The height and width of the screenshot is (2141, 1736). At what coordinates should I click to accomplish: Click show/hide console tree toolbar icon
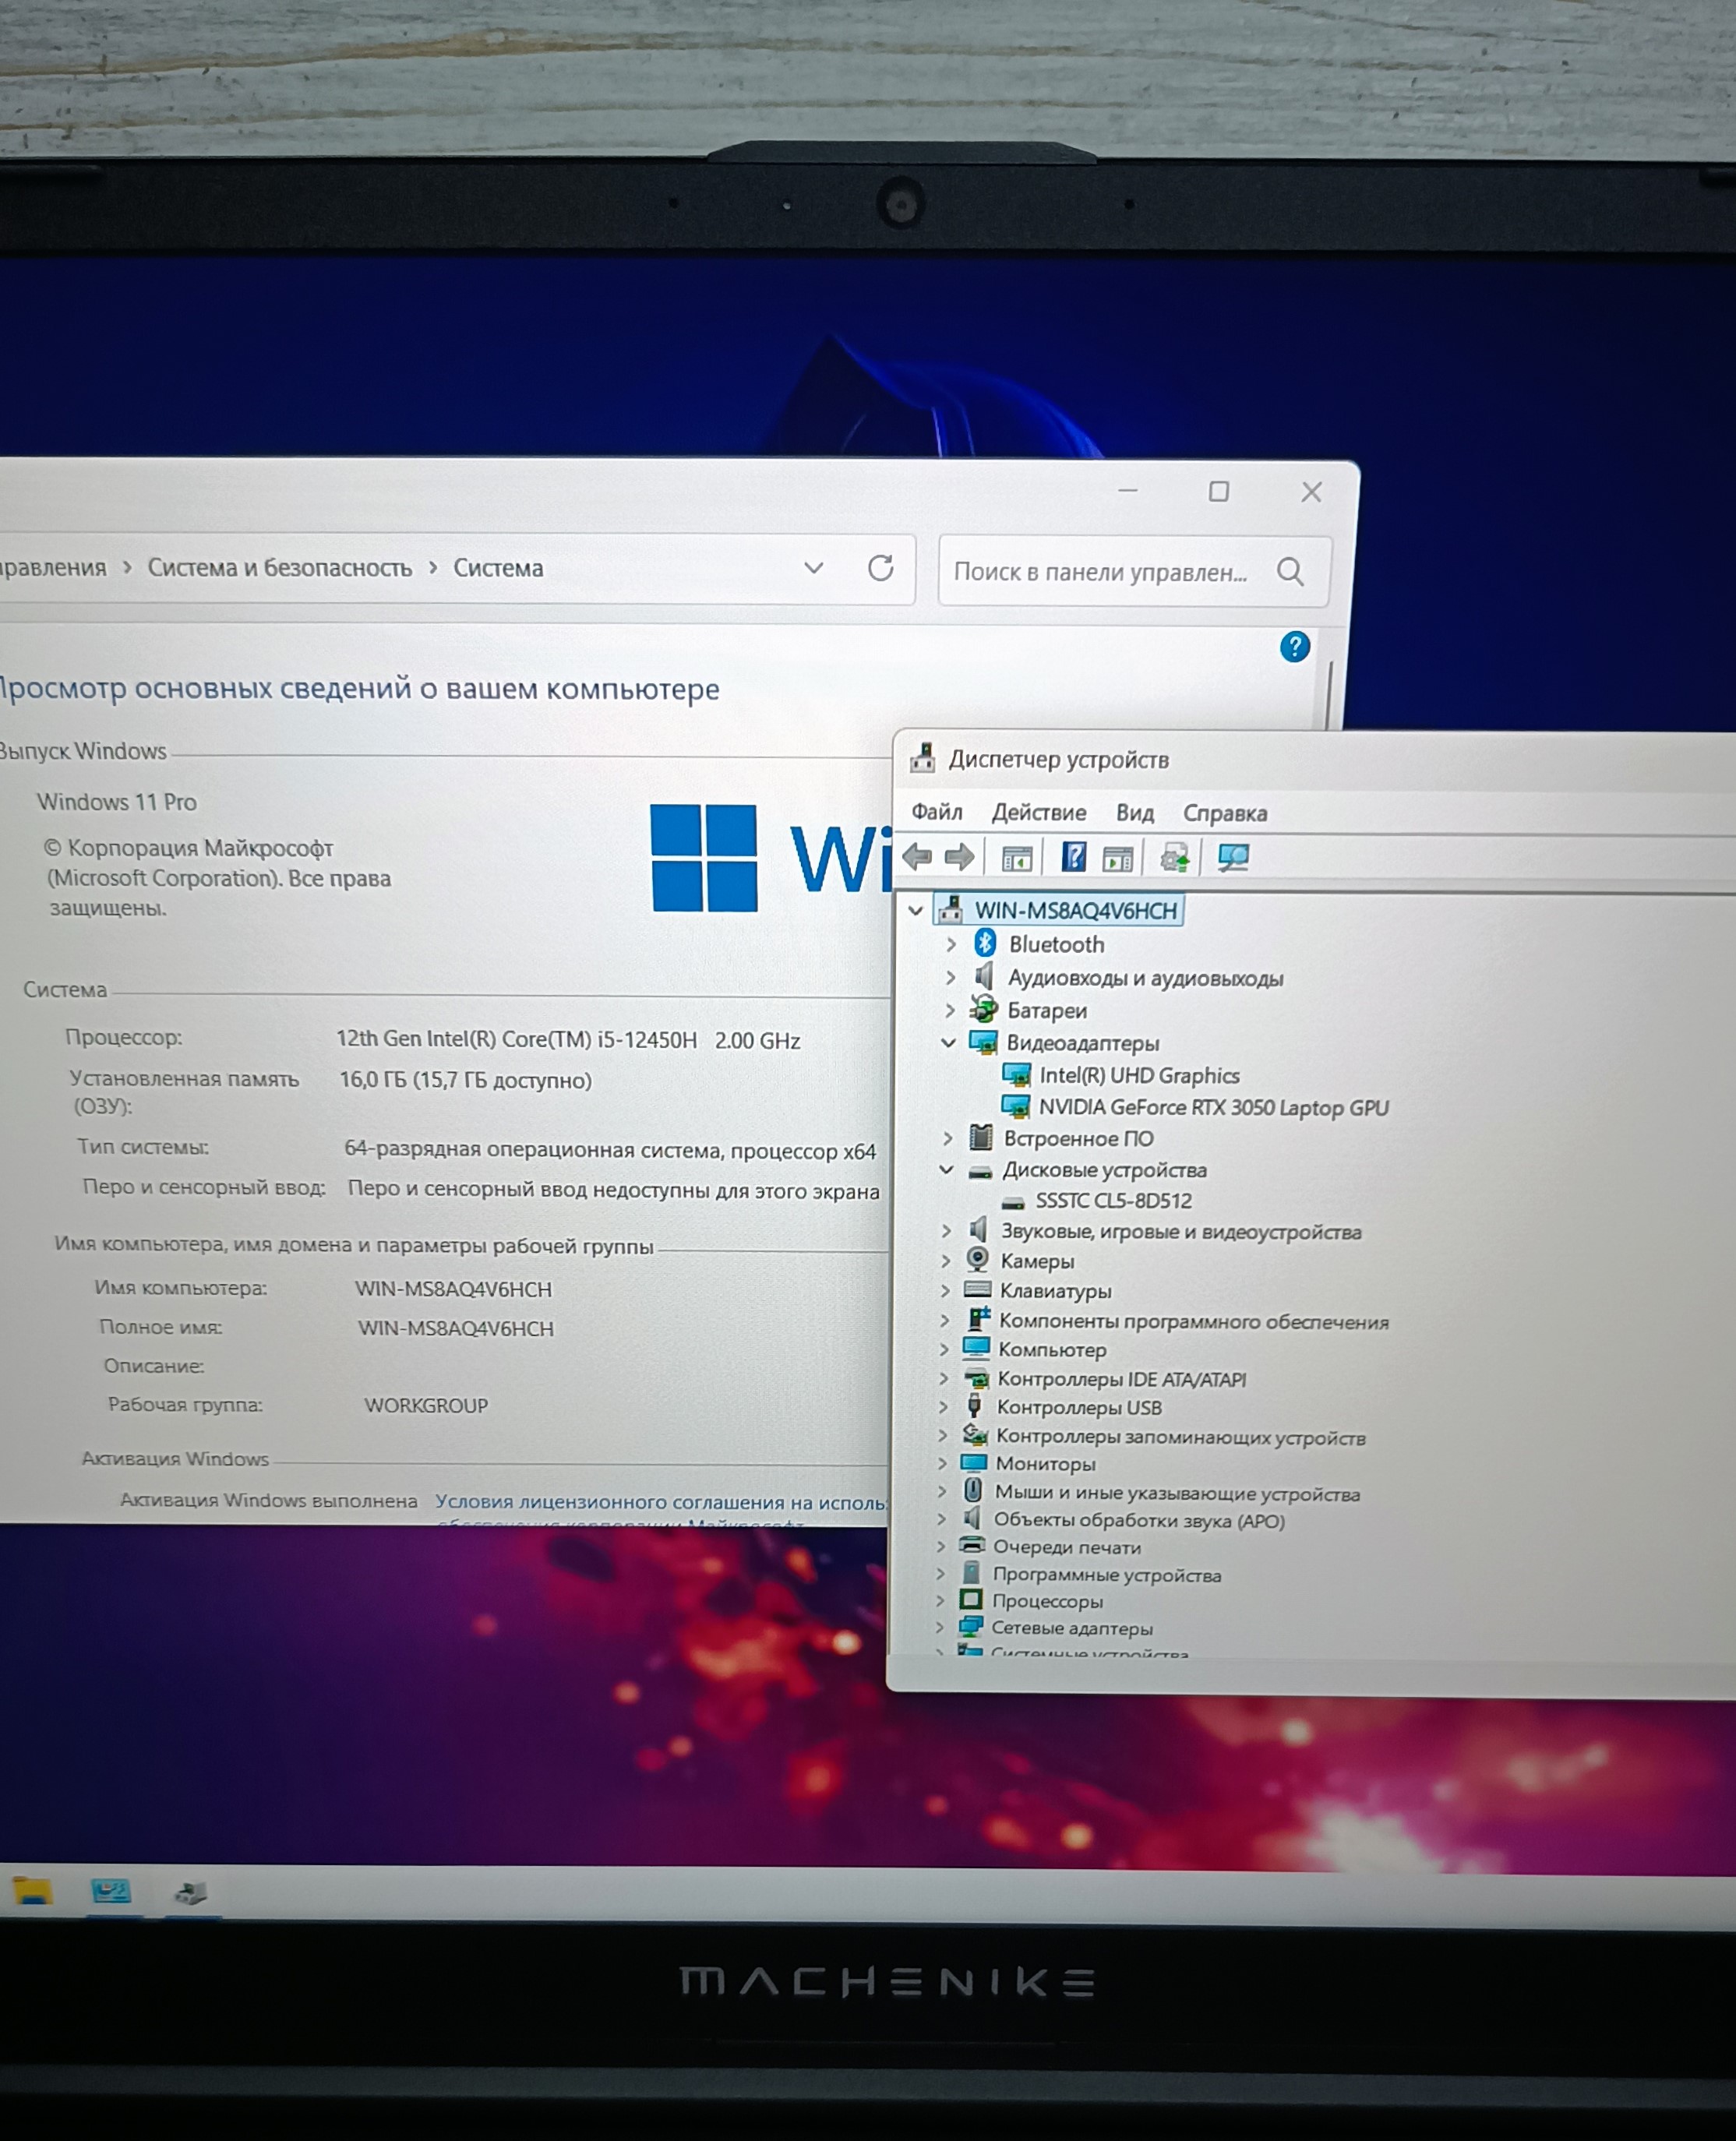click(1017, 858)
